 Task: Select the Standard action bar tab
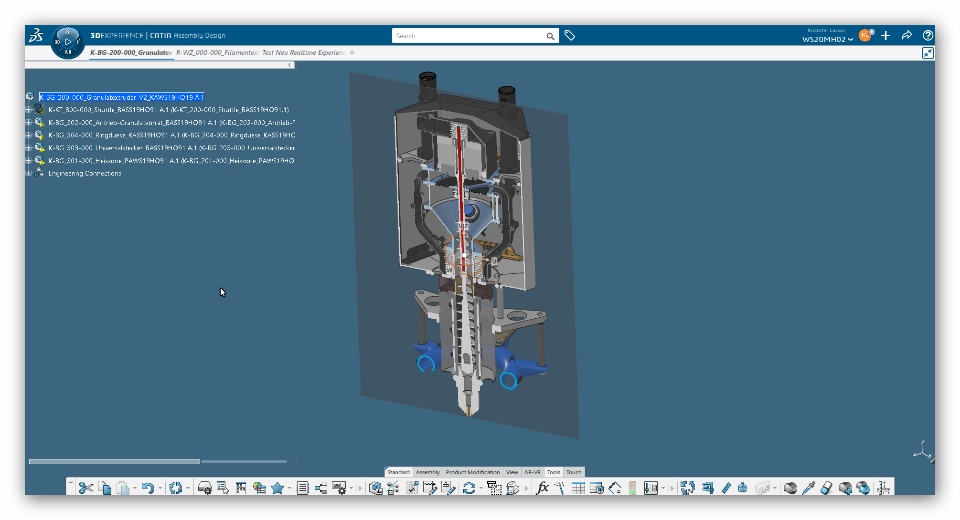tap(399, 472)
